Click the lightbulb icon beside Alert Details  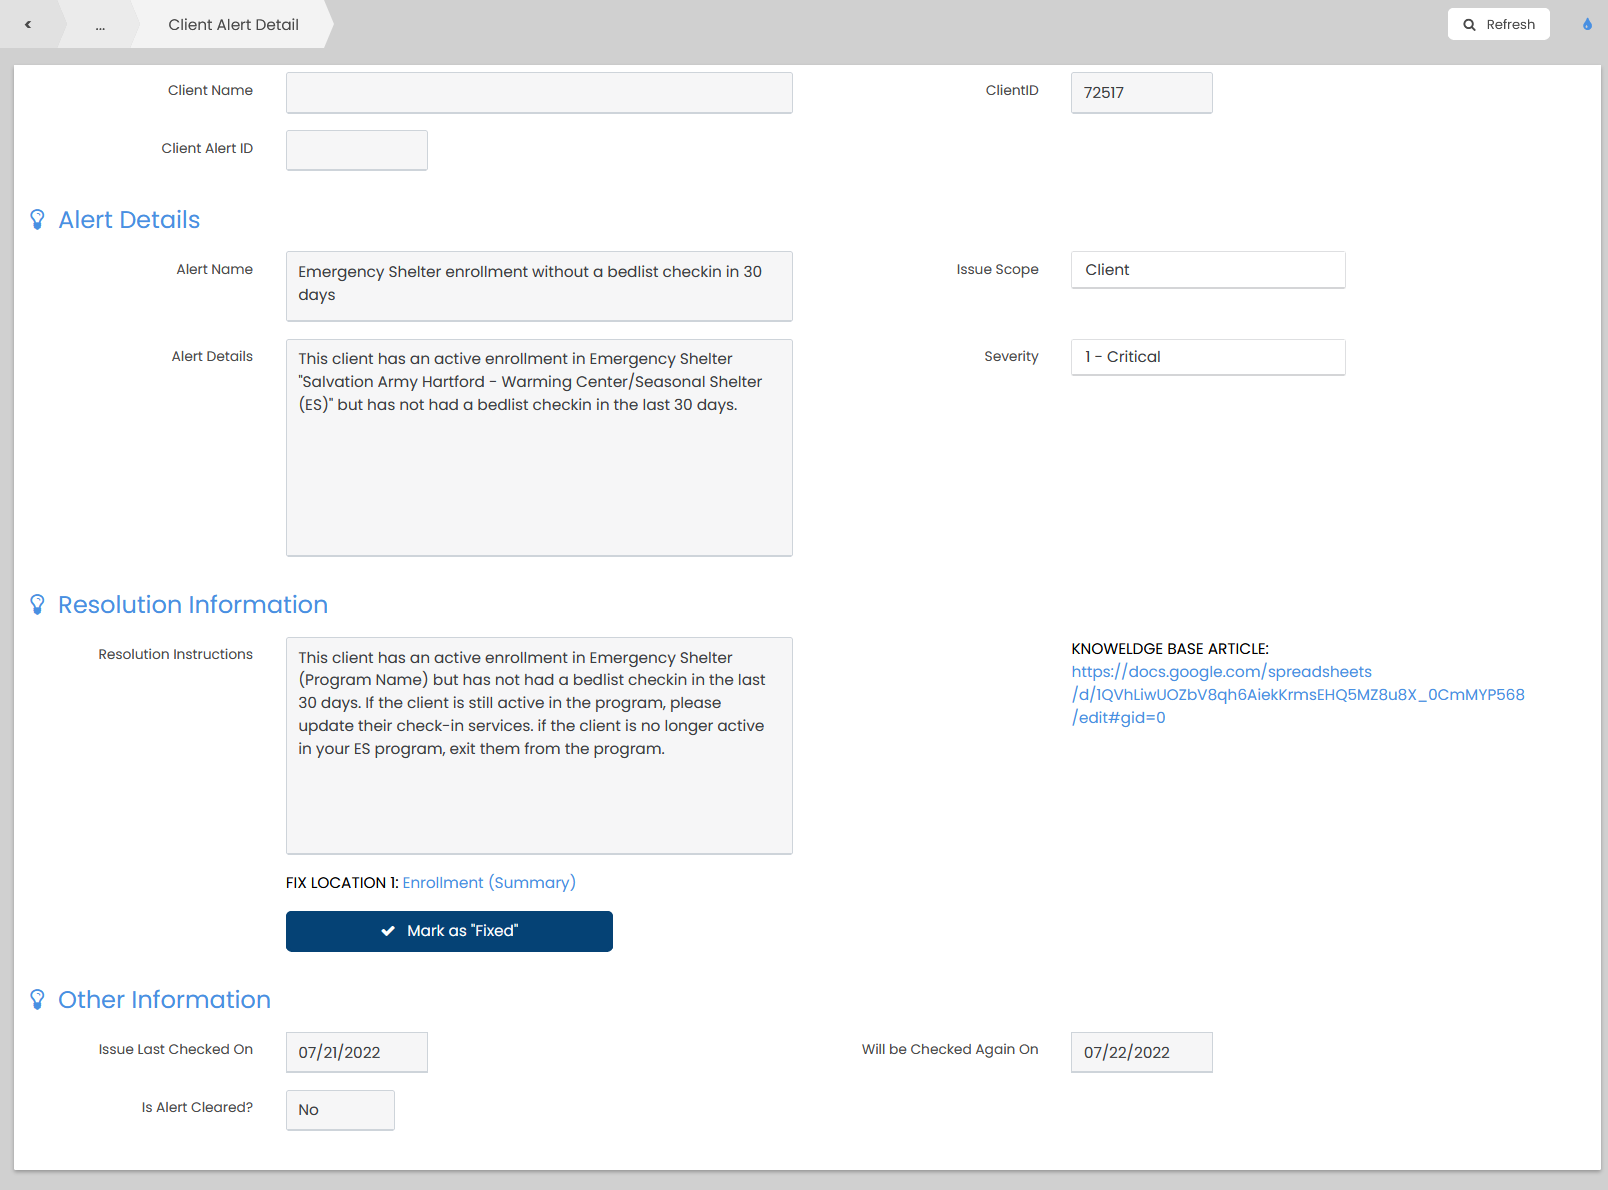37,220
